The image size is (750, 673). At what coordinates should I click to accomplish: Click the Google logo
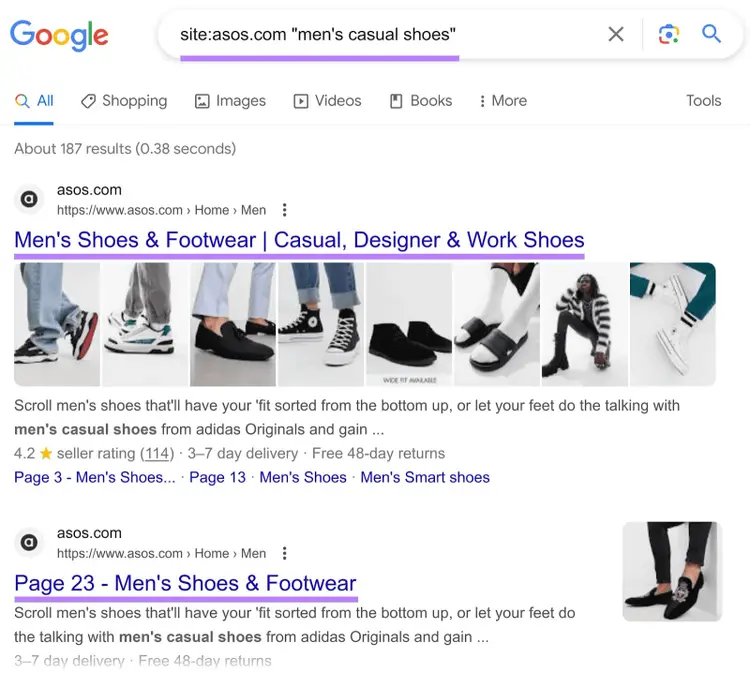click(59, 35)
